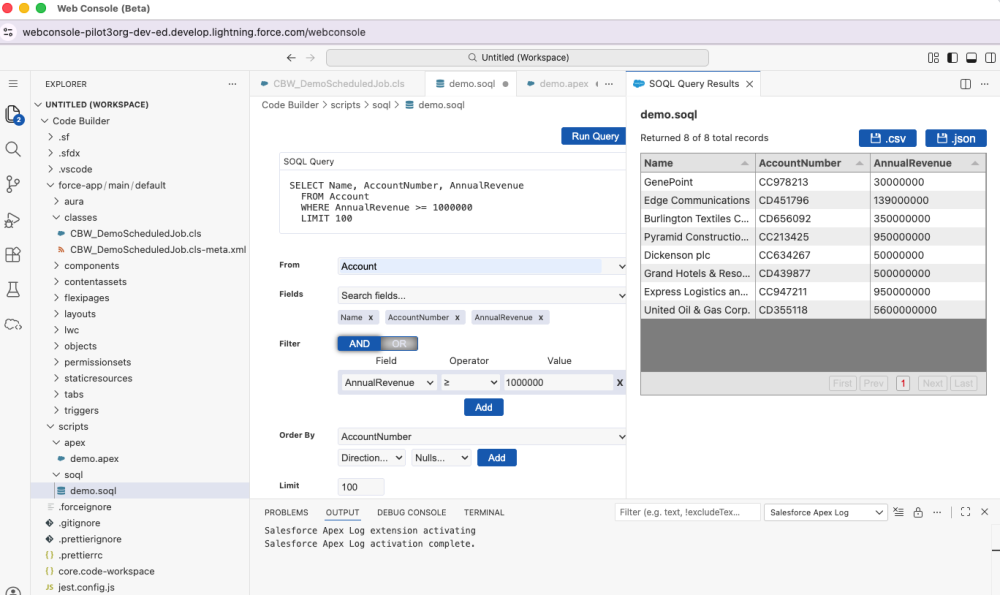Click the Run Query button

tap(593, 135)
